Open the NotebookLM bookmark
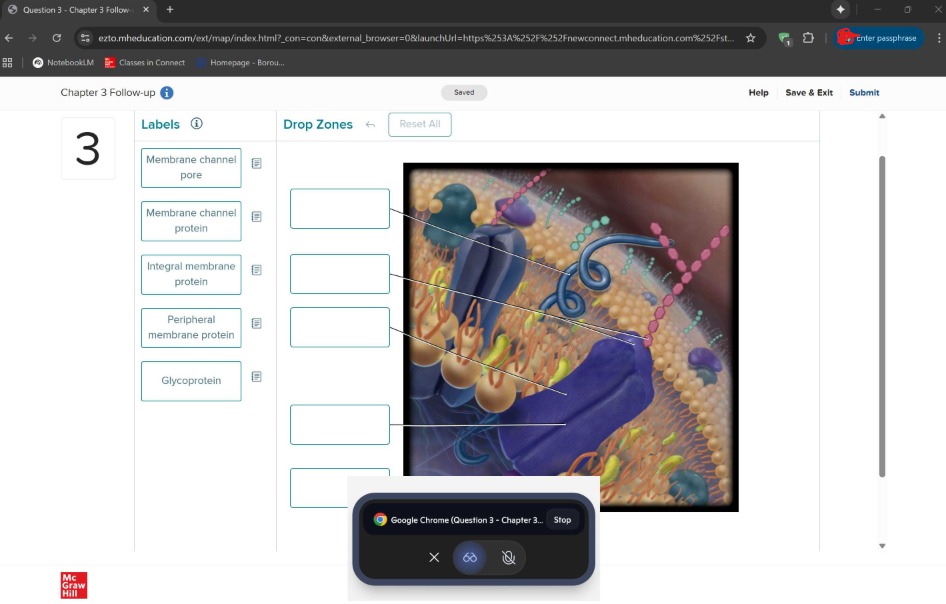Viewport: 946px width, 604px height. 63,63
